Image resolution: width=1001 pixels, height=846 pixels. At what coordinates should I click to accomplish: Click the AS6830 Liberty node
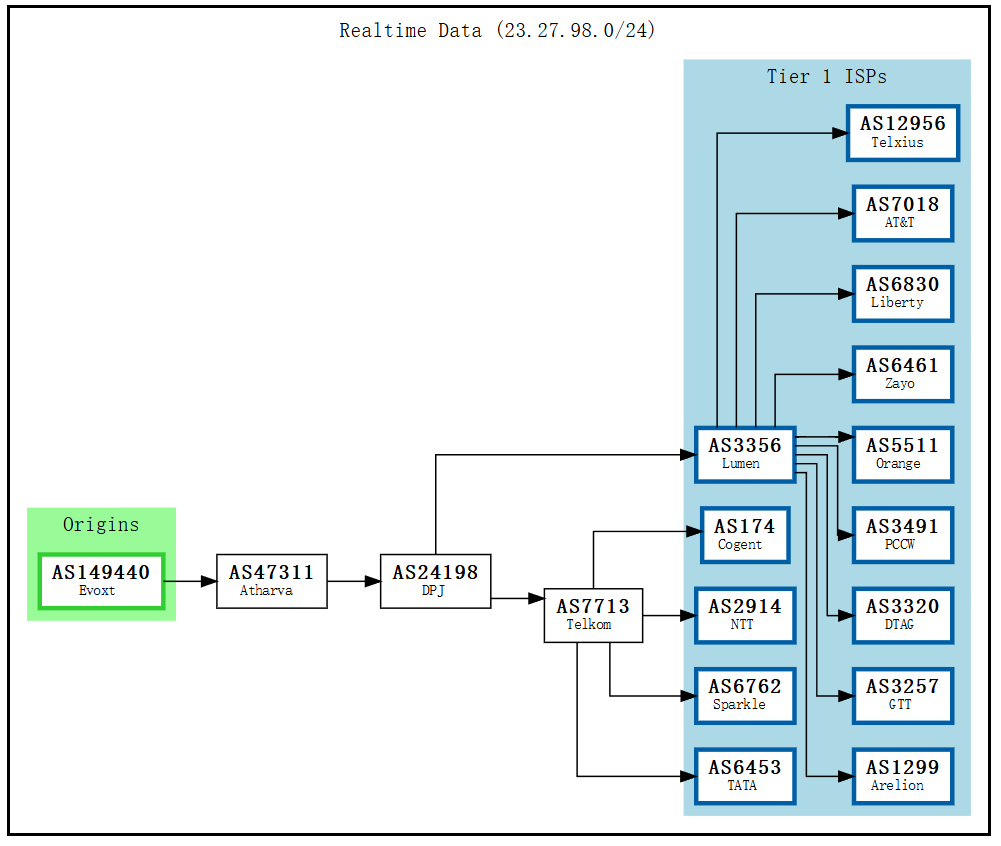tap(901, 293)
